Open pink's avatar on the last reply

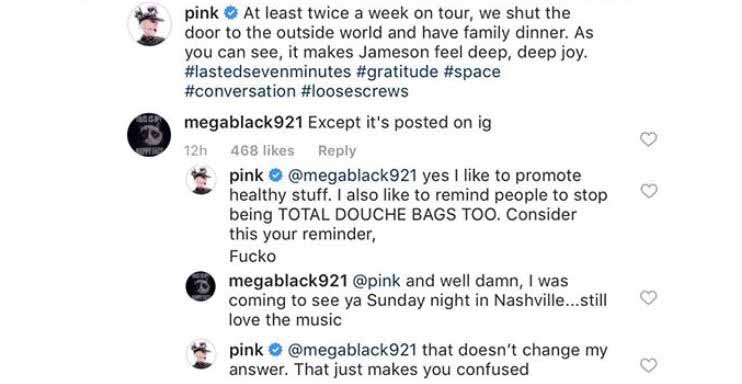click(201, 354)
